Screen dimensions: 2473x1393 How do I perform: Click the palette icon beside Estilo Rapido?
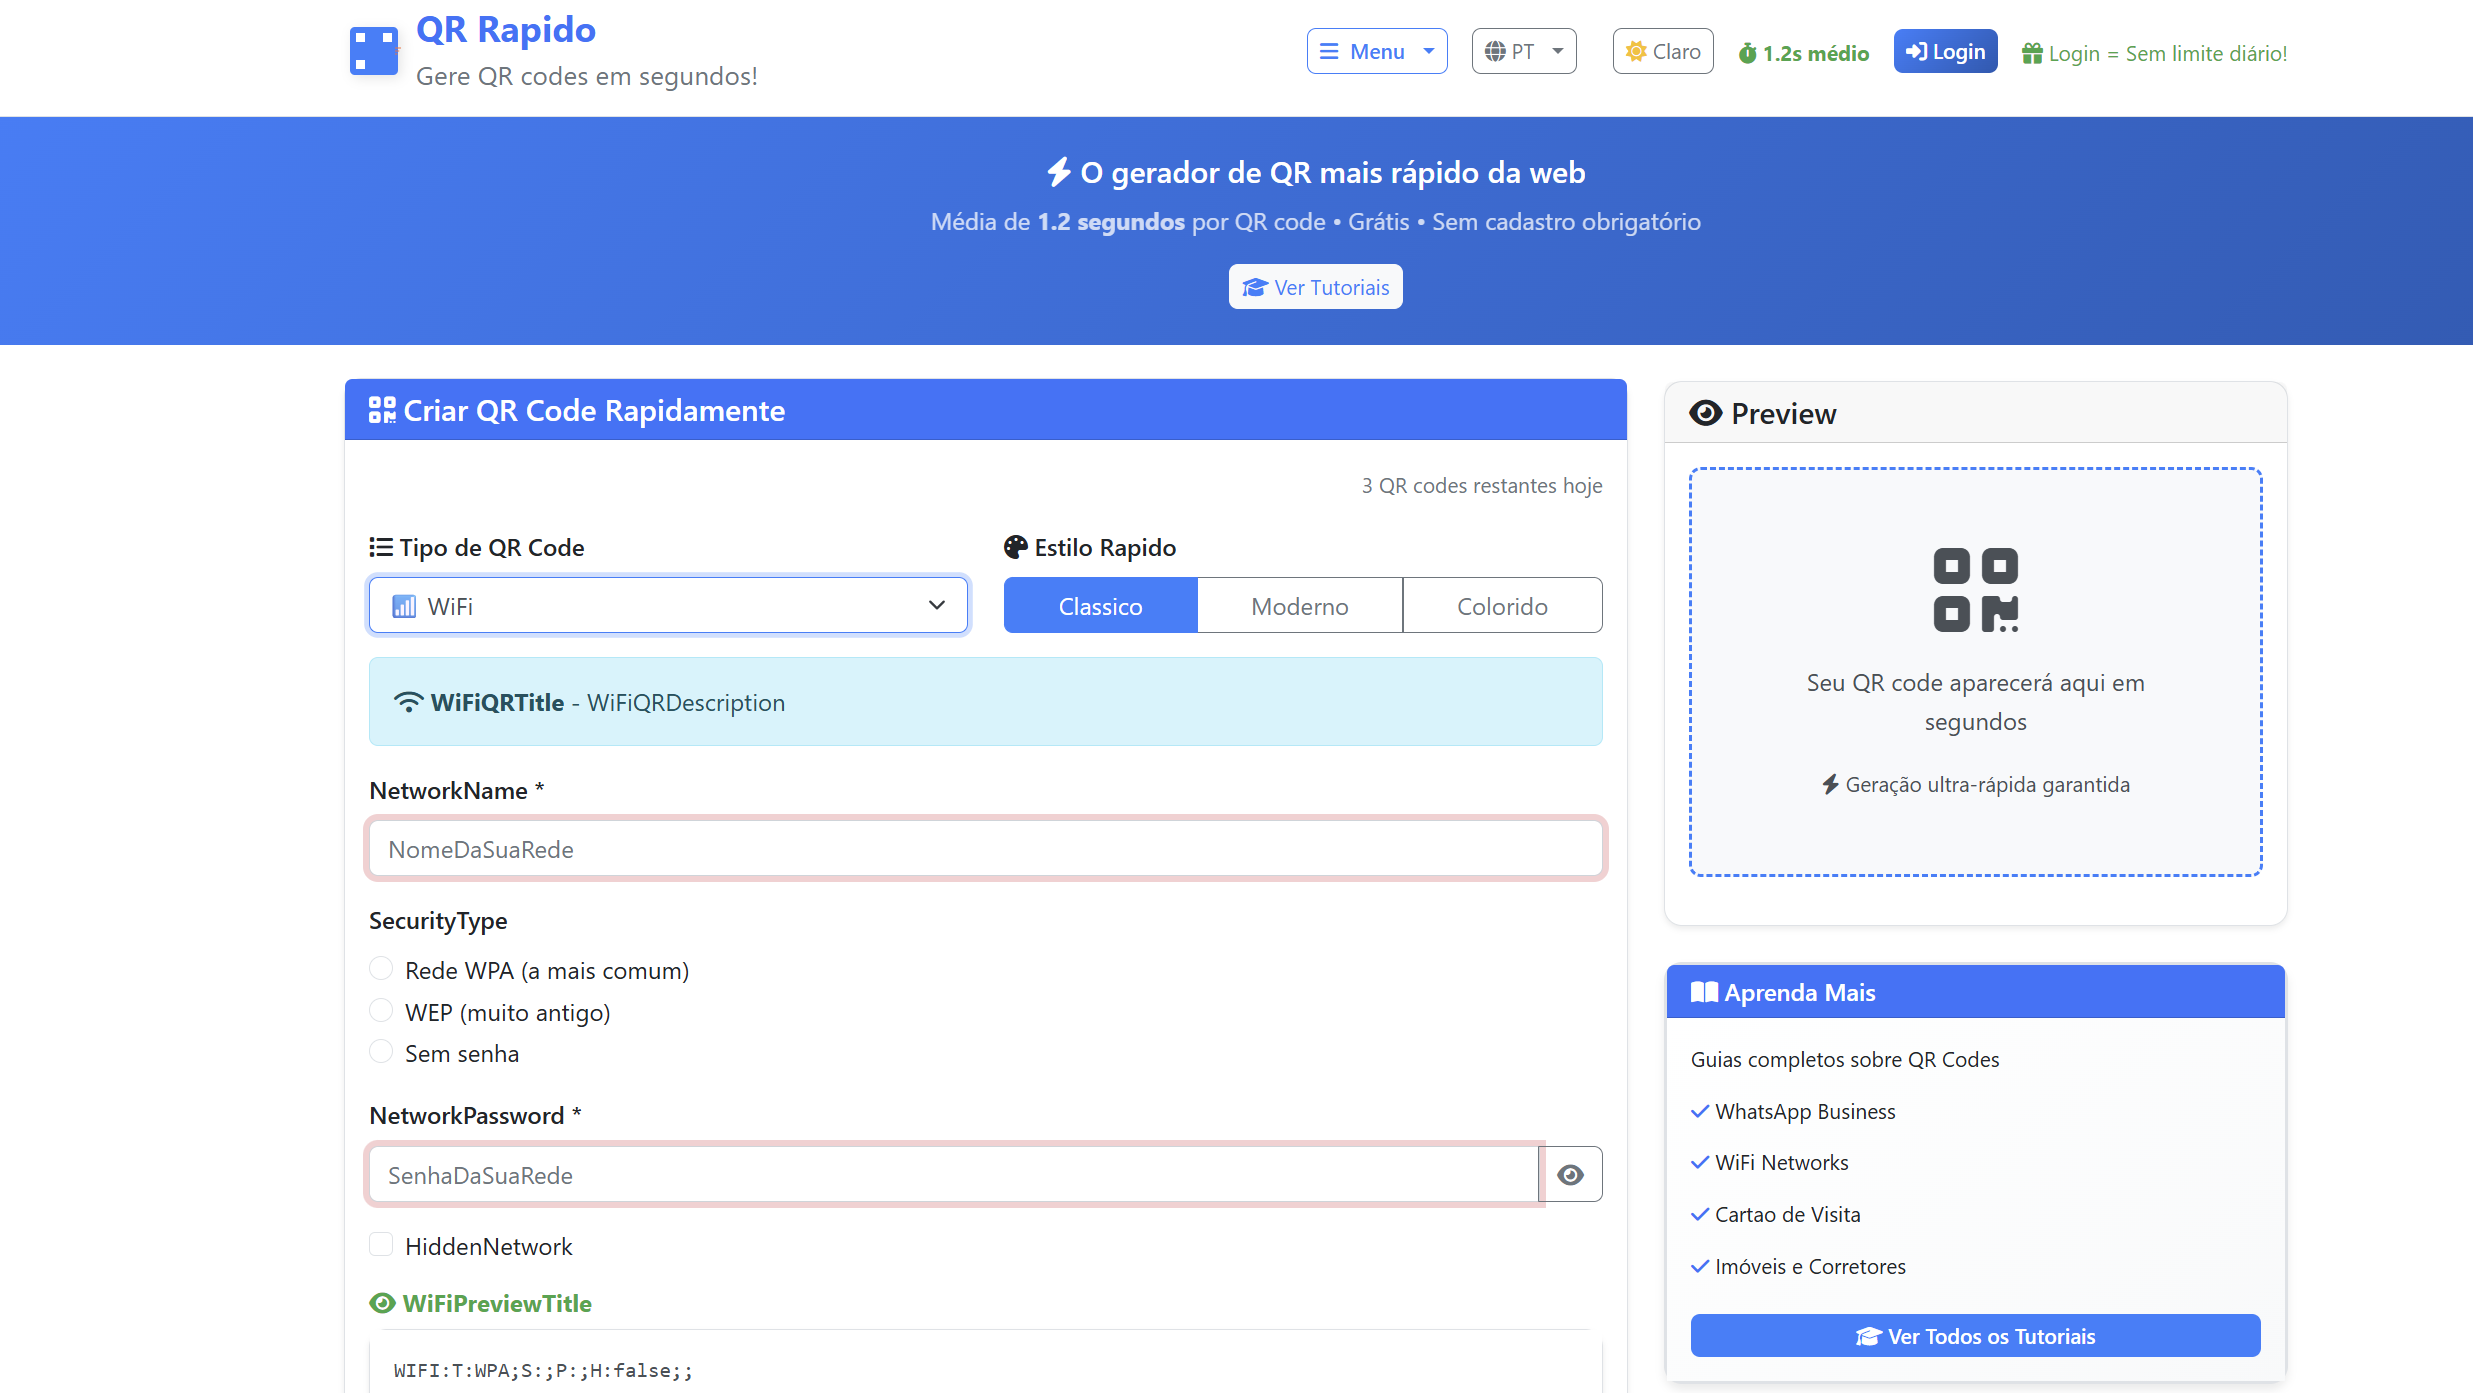(1015, 547)
